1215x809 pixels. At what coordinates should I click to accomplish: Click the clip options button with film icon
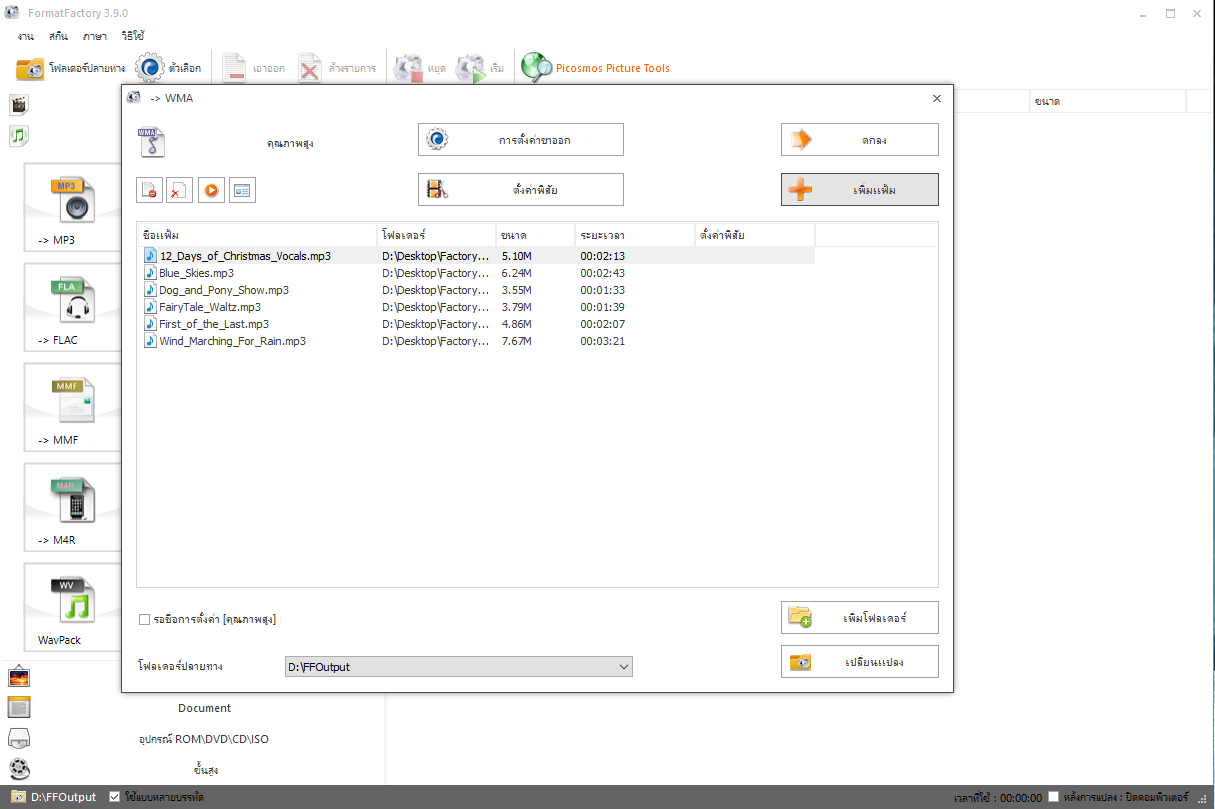pos(521,190)
